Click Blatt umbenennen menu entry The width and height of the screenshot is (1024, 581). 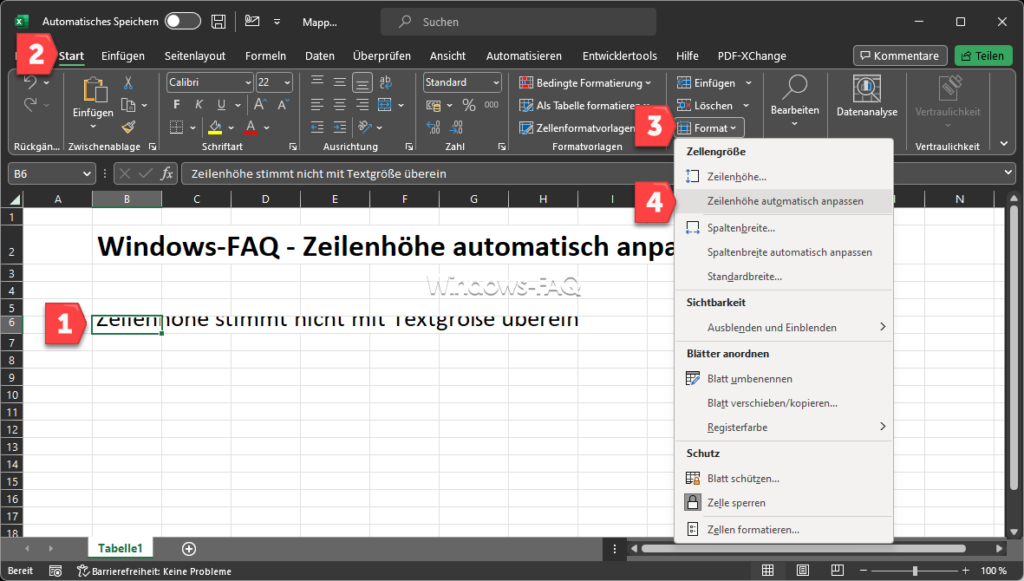[x=784, y=379]
